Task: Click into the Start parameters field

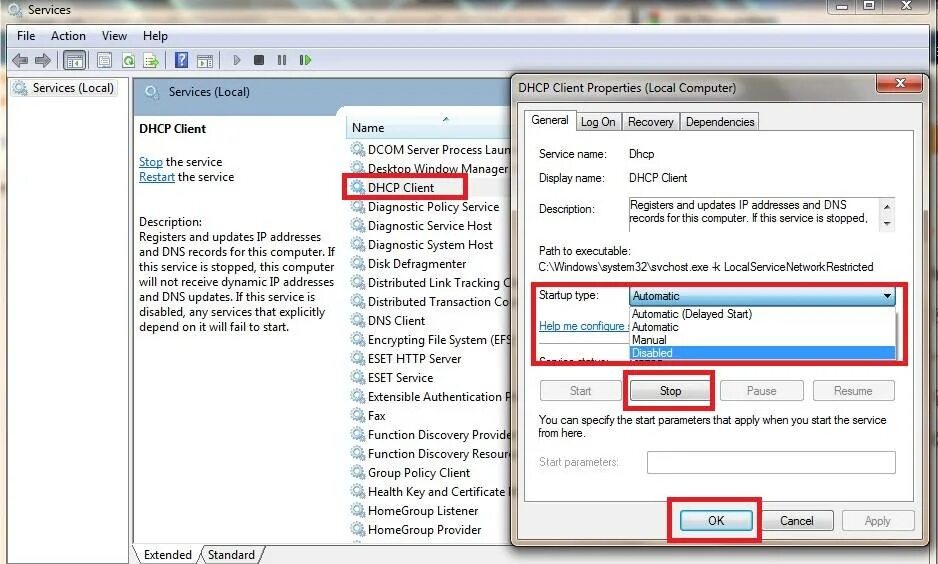Action: point(771,462)
